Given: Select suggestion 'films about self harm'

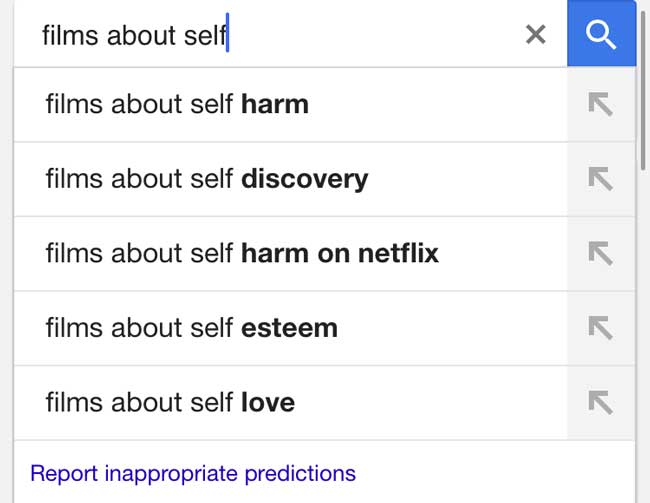Looking at the screenshot, I should (177, 104).
